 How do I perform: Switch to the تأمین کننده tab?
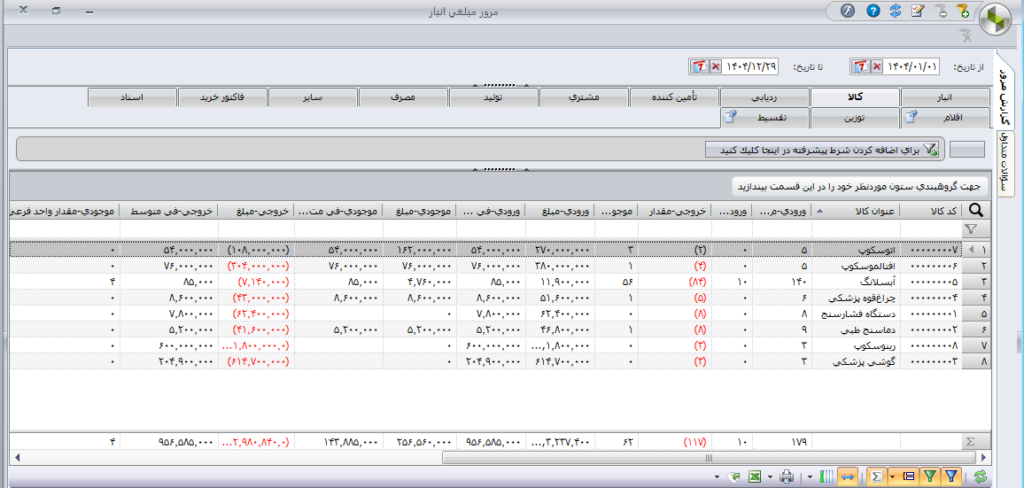[x=675, y=97]
